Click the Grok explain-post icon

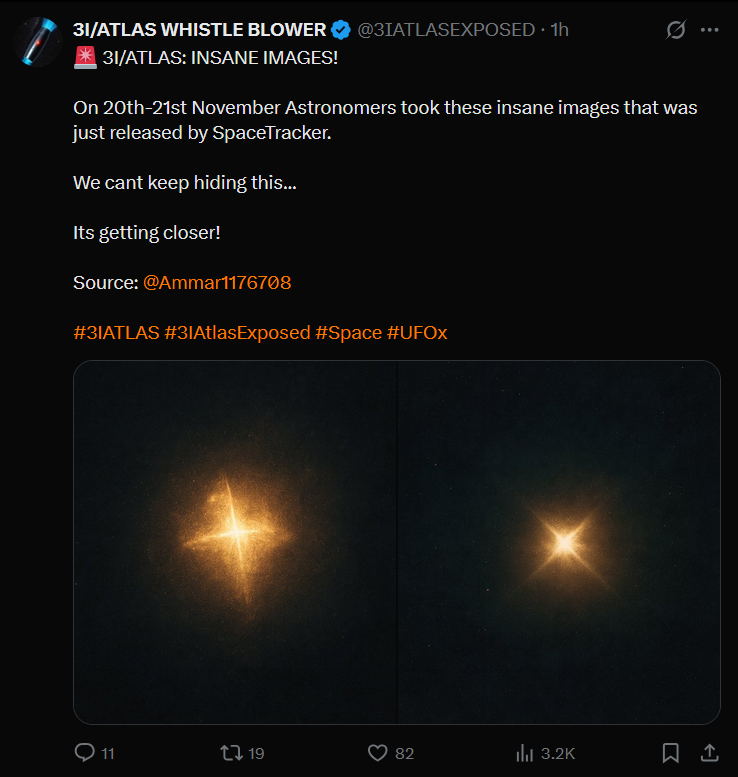point(676,30)
